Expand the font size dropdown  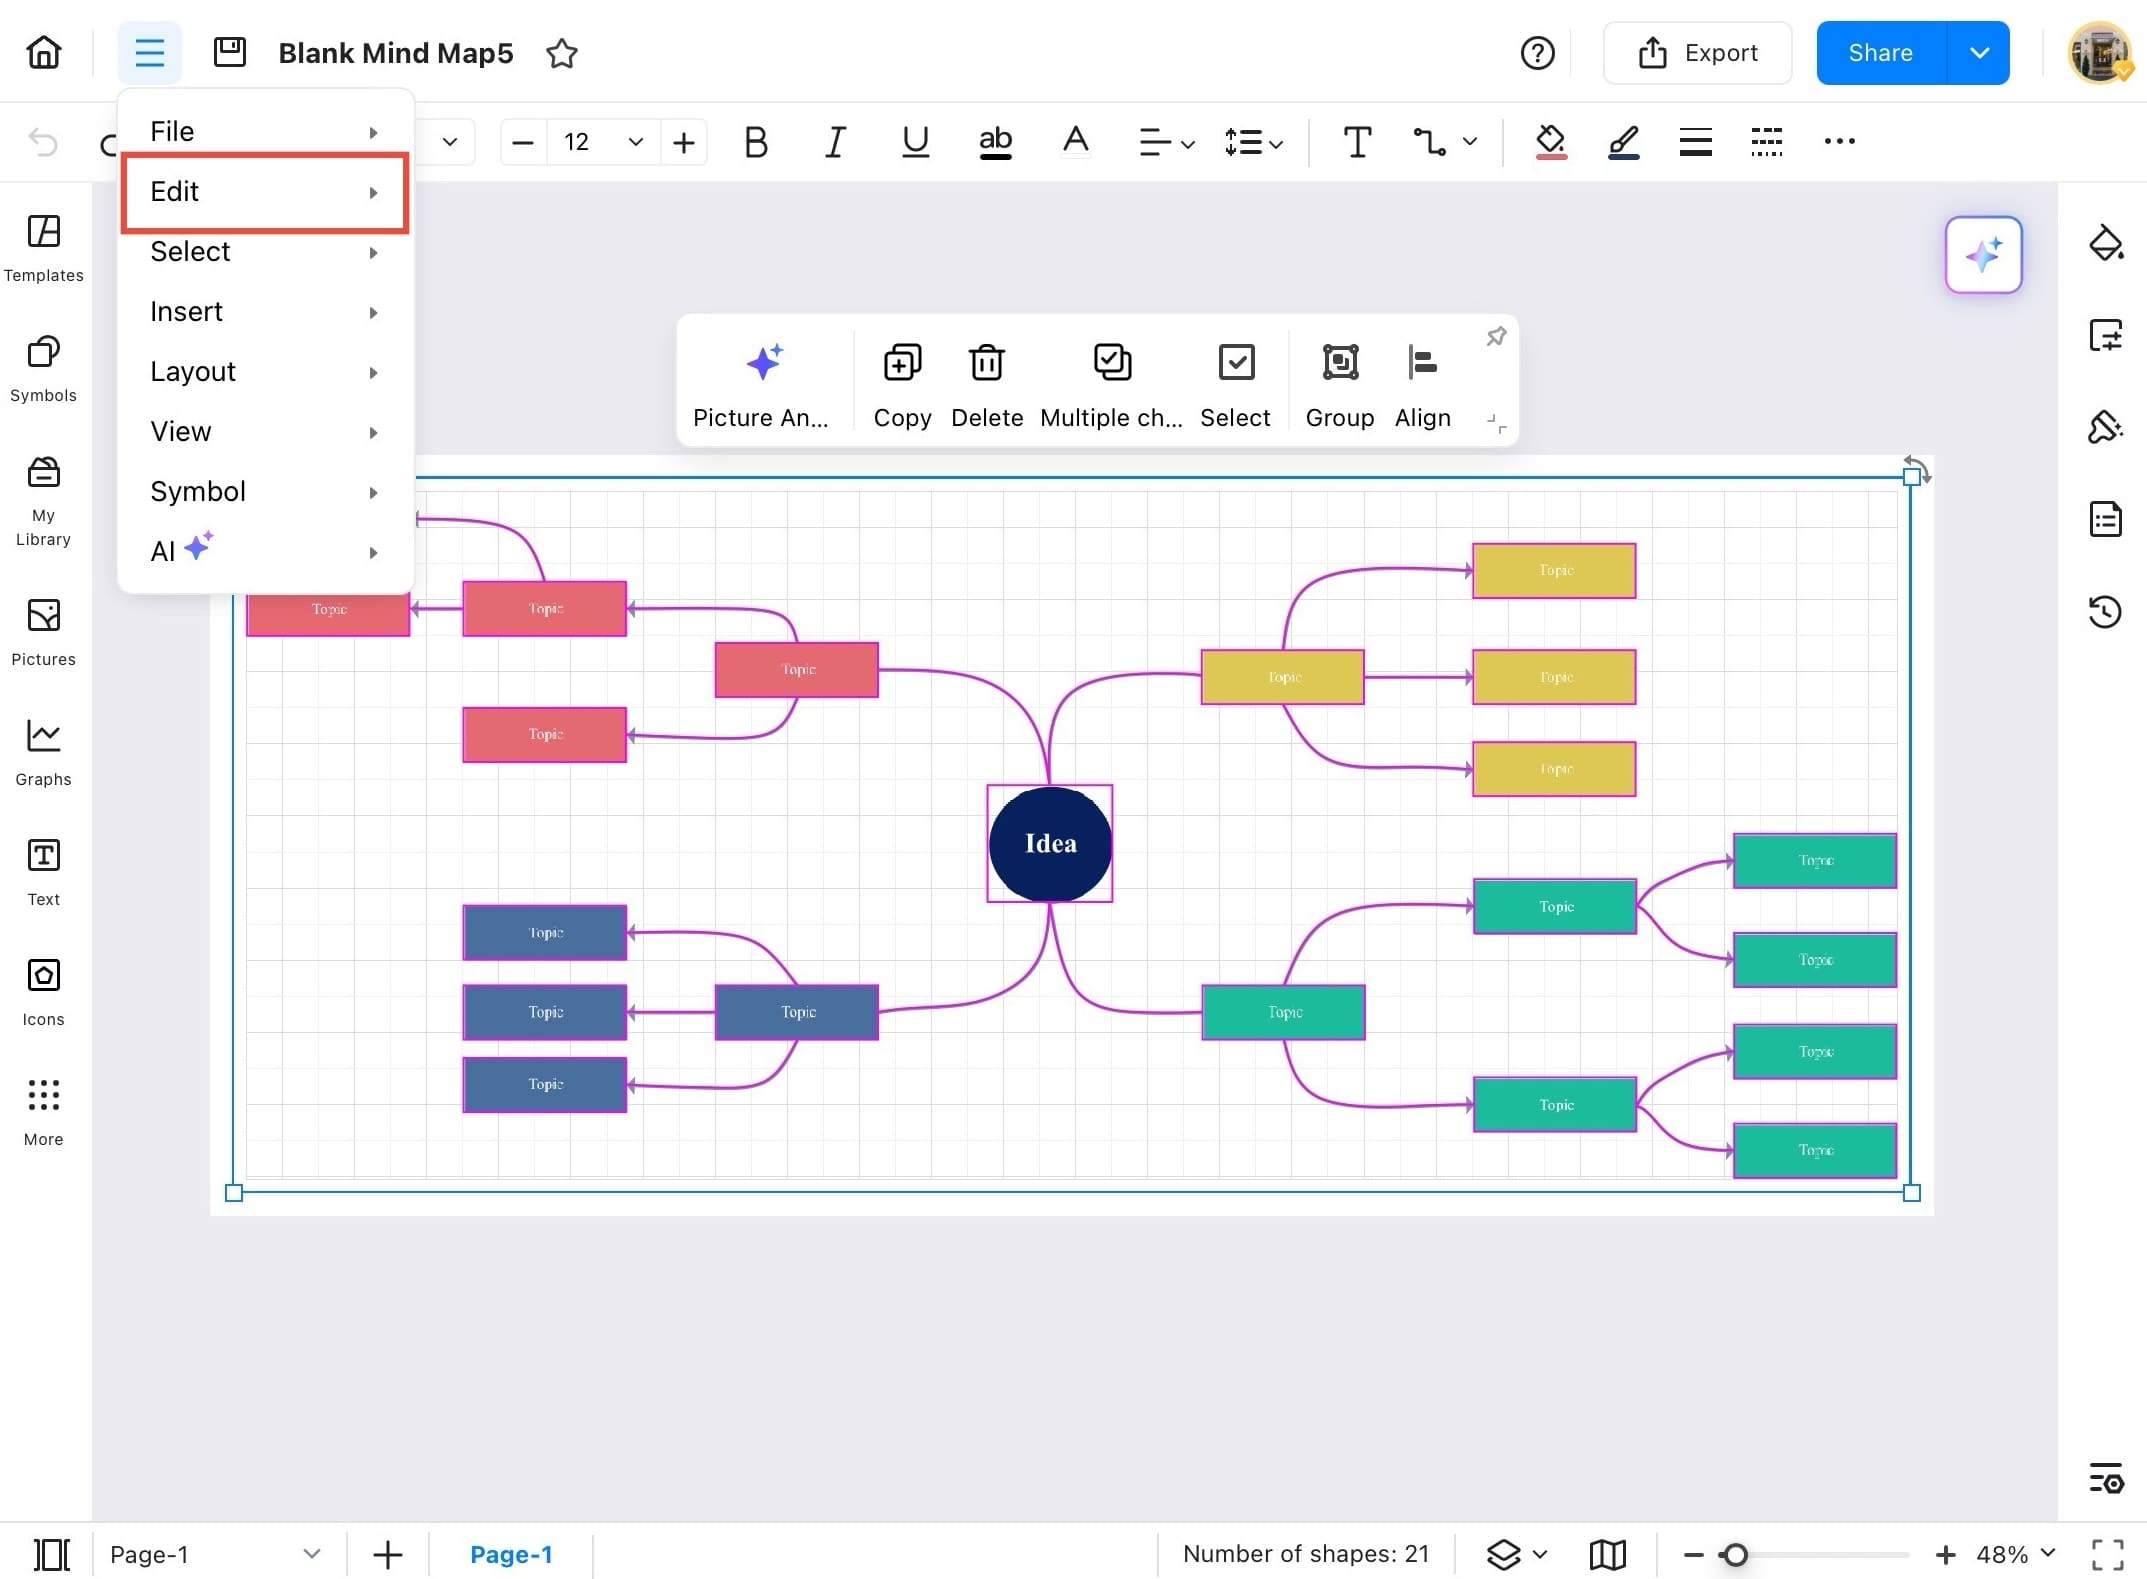[635, 142]
